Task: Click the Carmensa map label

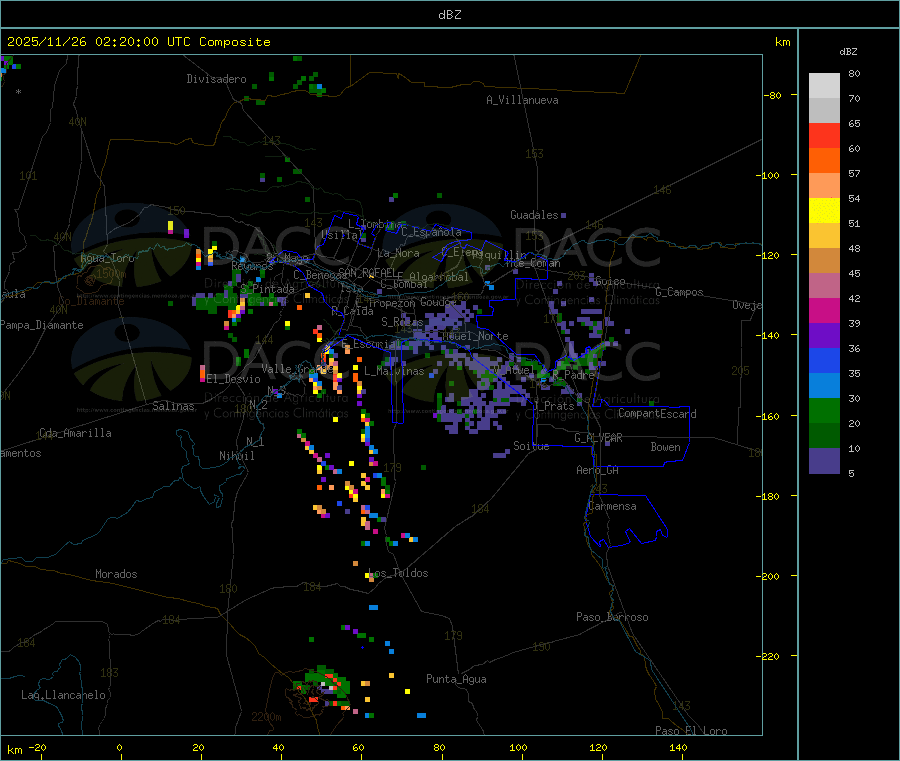Action: (x=612, y=506)
